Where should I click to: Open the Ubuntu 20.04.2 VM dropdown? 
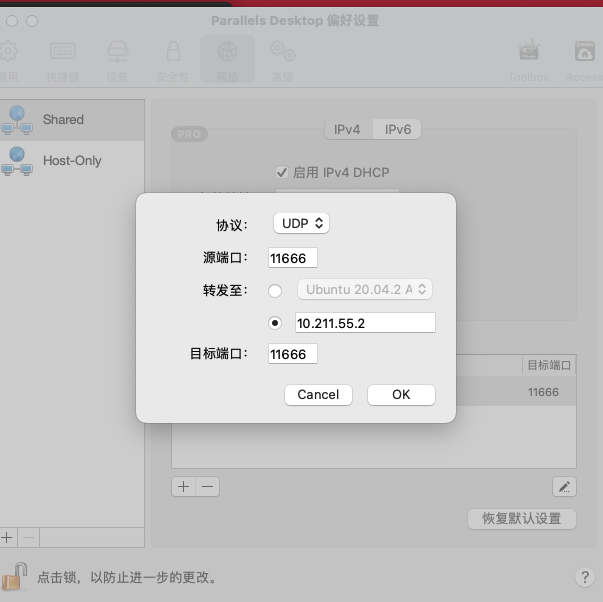click(365, 289)
